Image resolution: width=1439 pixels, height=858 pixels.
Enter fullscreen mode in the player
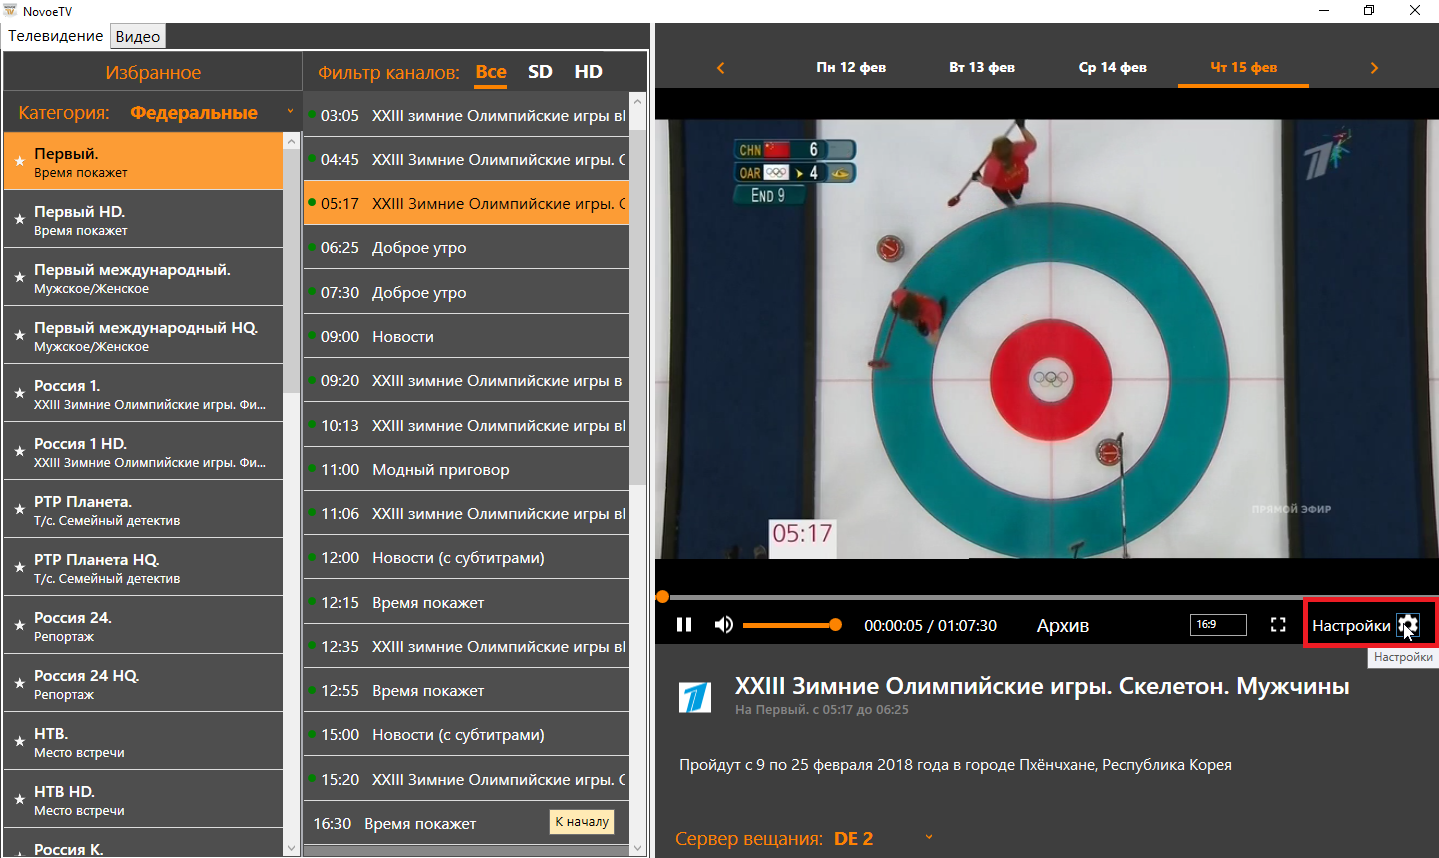[1278, 625]
